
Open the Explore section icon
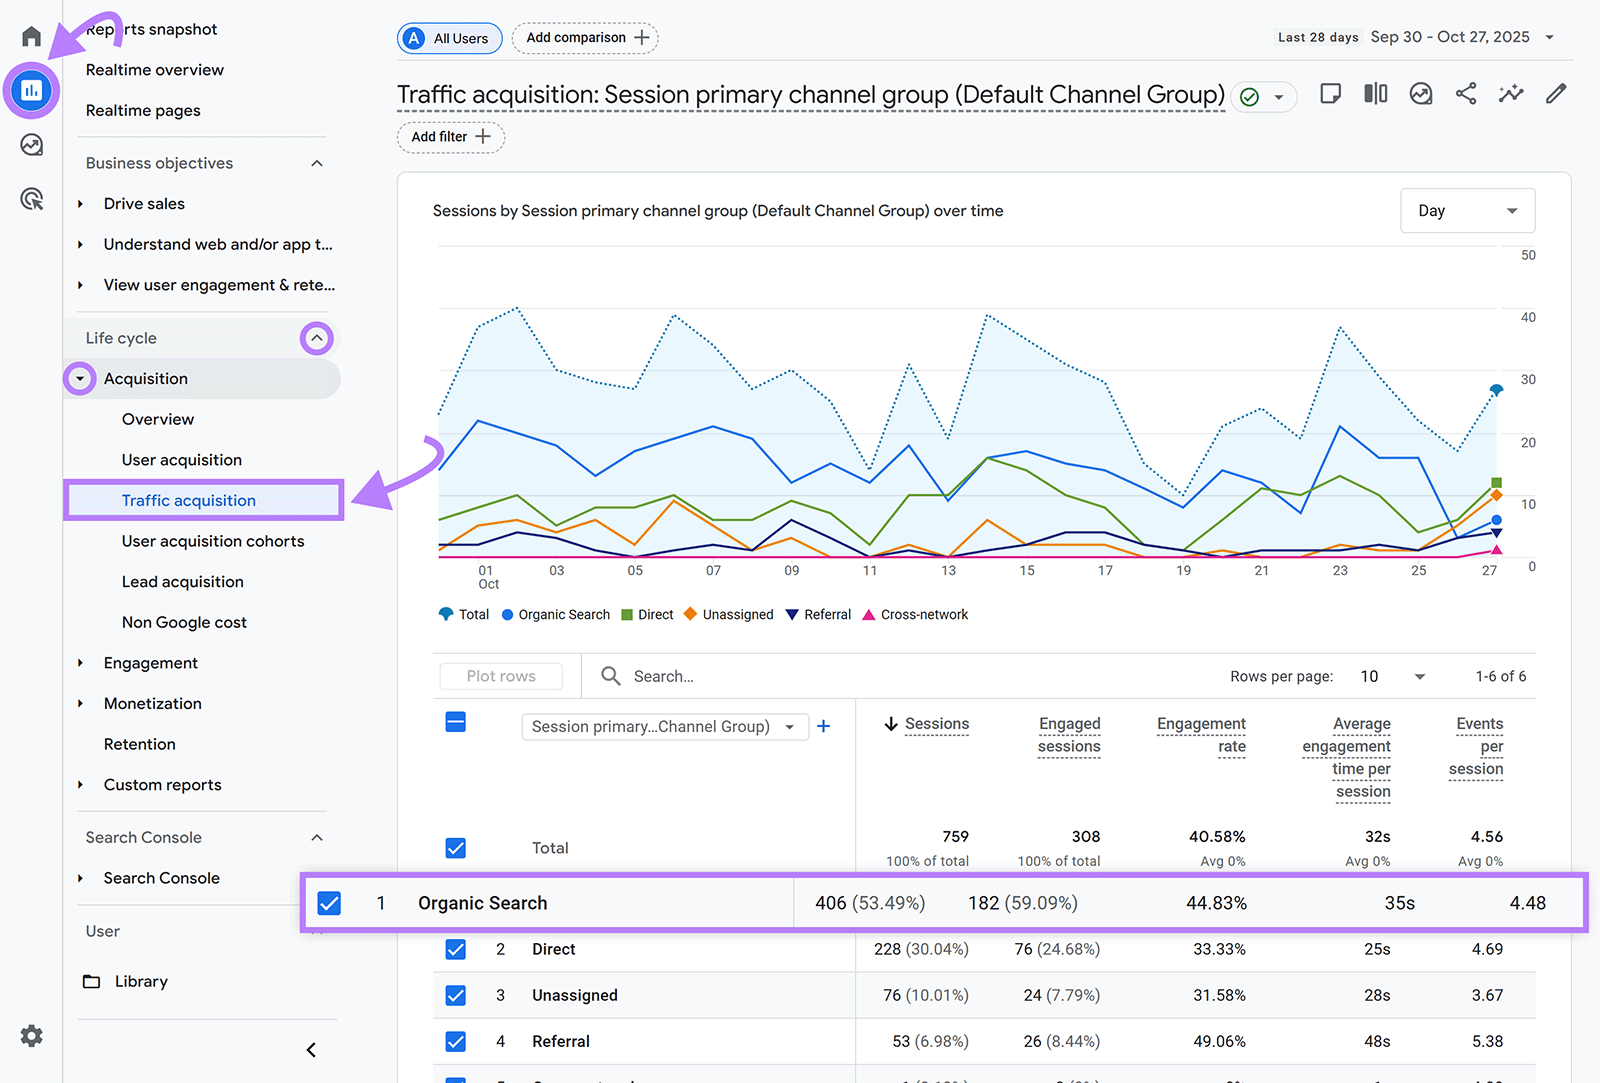[x=31, y=144]
